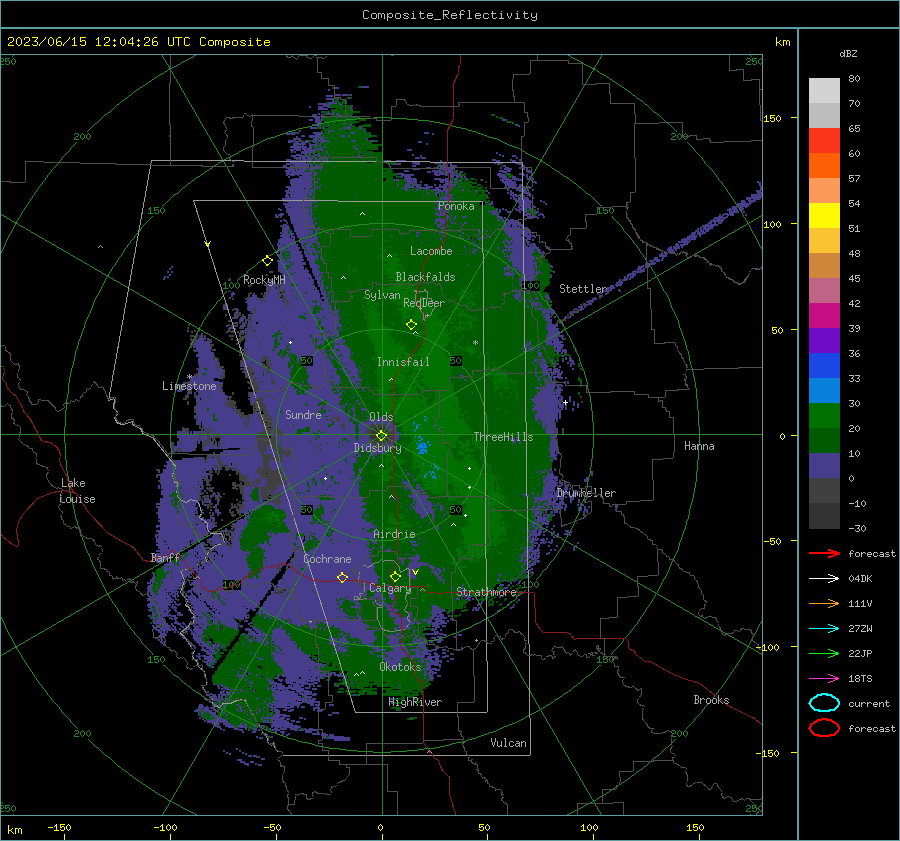The image size is (900, 841).
Task: Select the 51 dBZ yellow color swatch
Action: [824, 215]
